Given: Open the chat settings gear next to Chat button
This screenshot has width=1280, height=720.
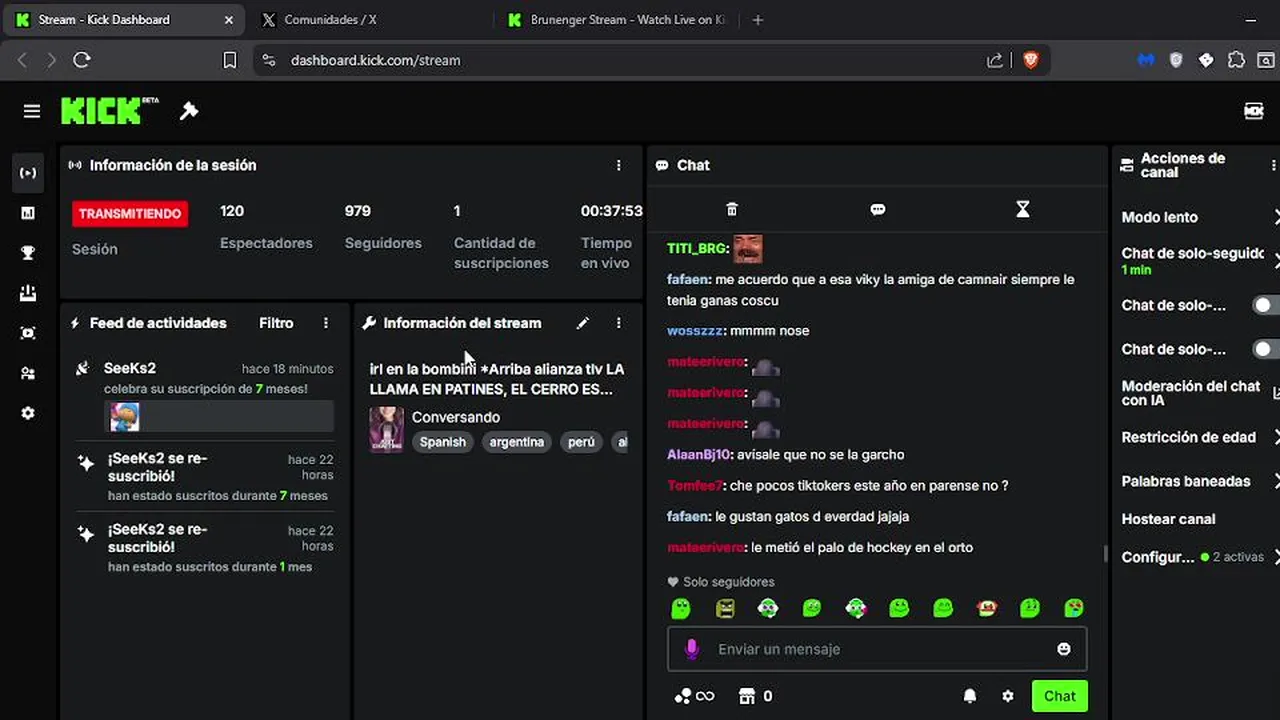Looking at the screenshot, I should point(1008,696).
